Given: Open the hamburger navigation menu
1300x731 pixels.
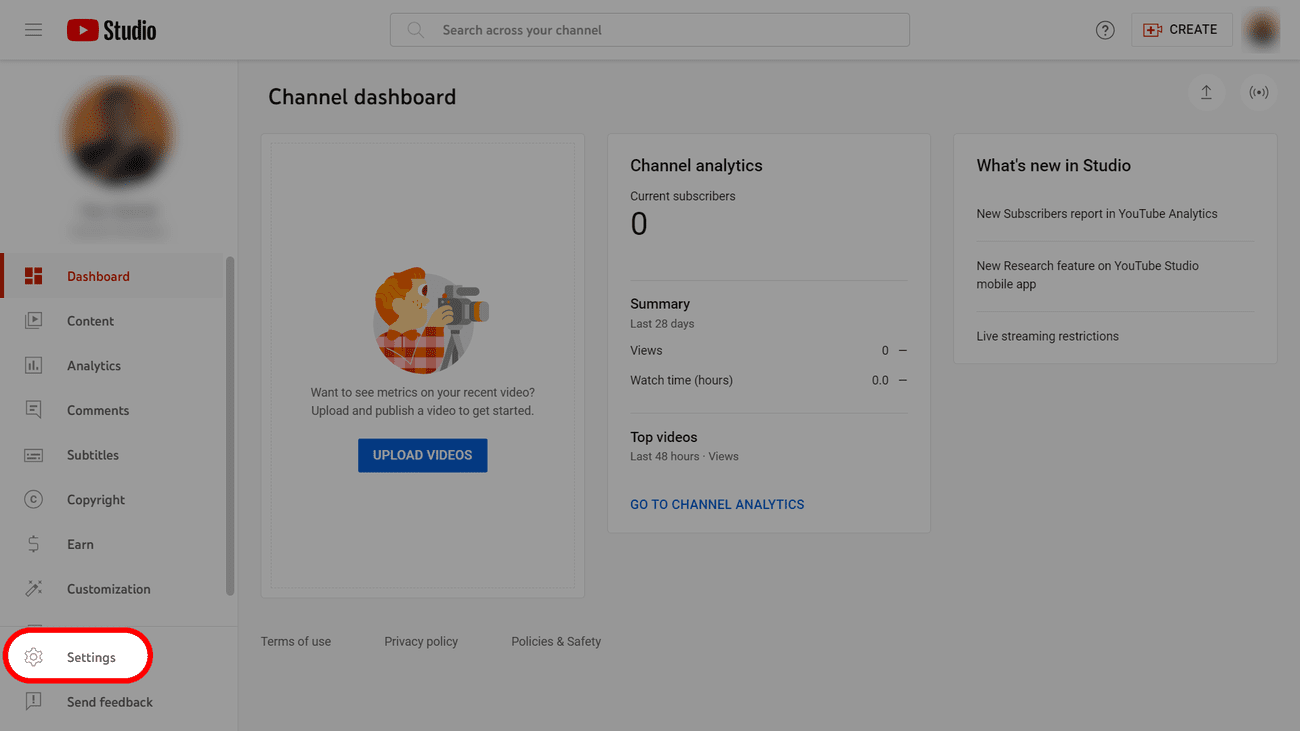Looking at the screenshot, I should click(33, 30).
